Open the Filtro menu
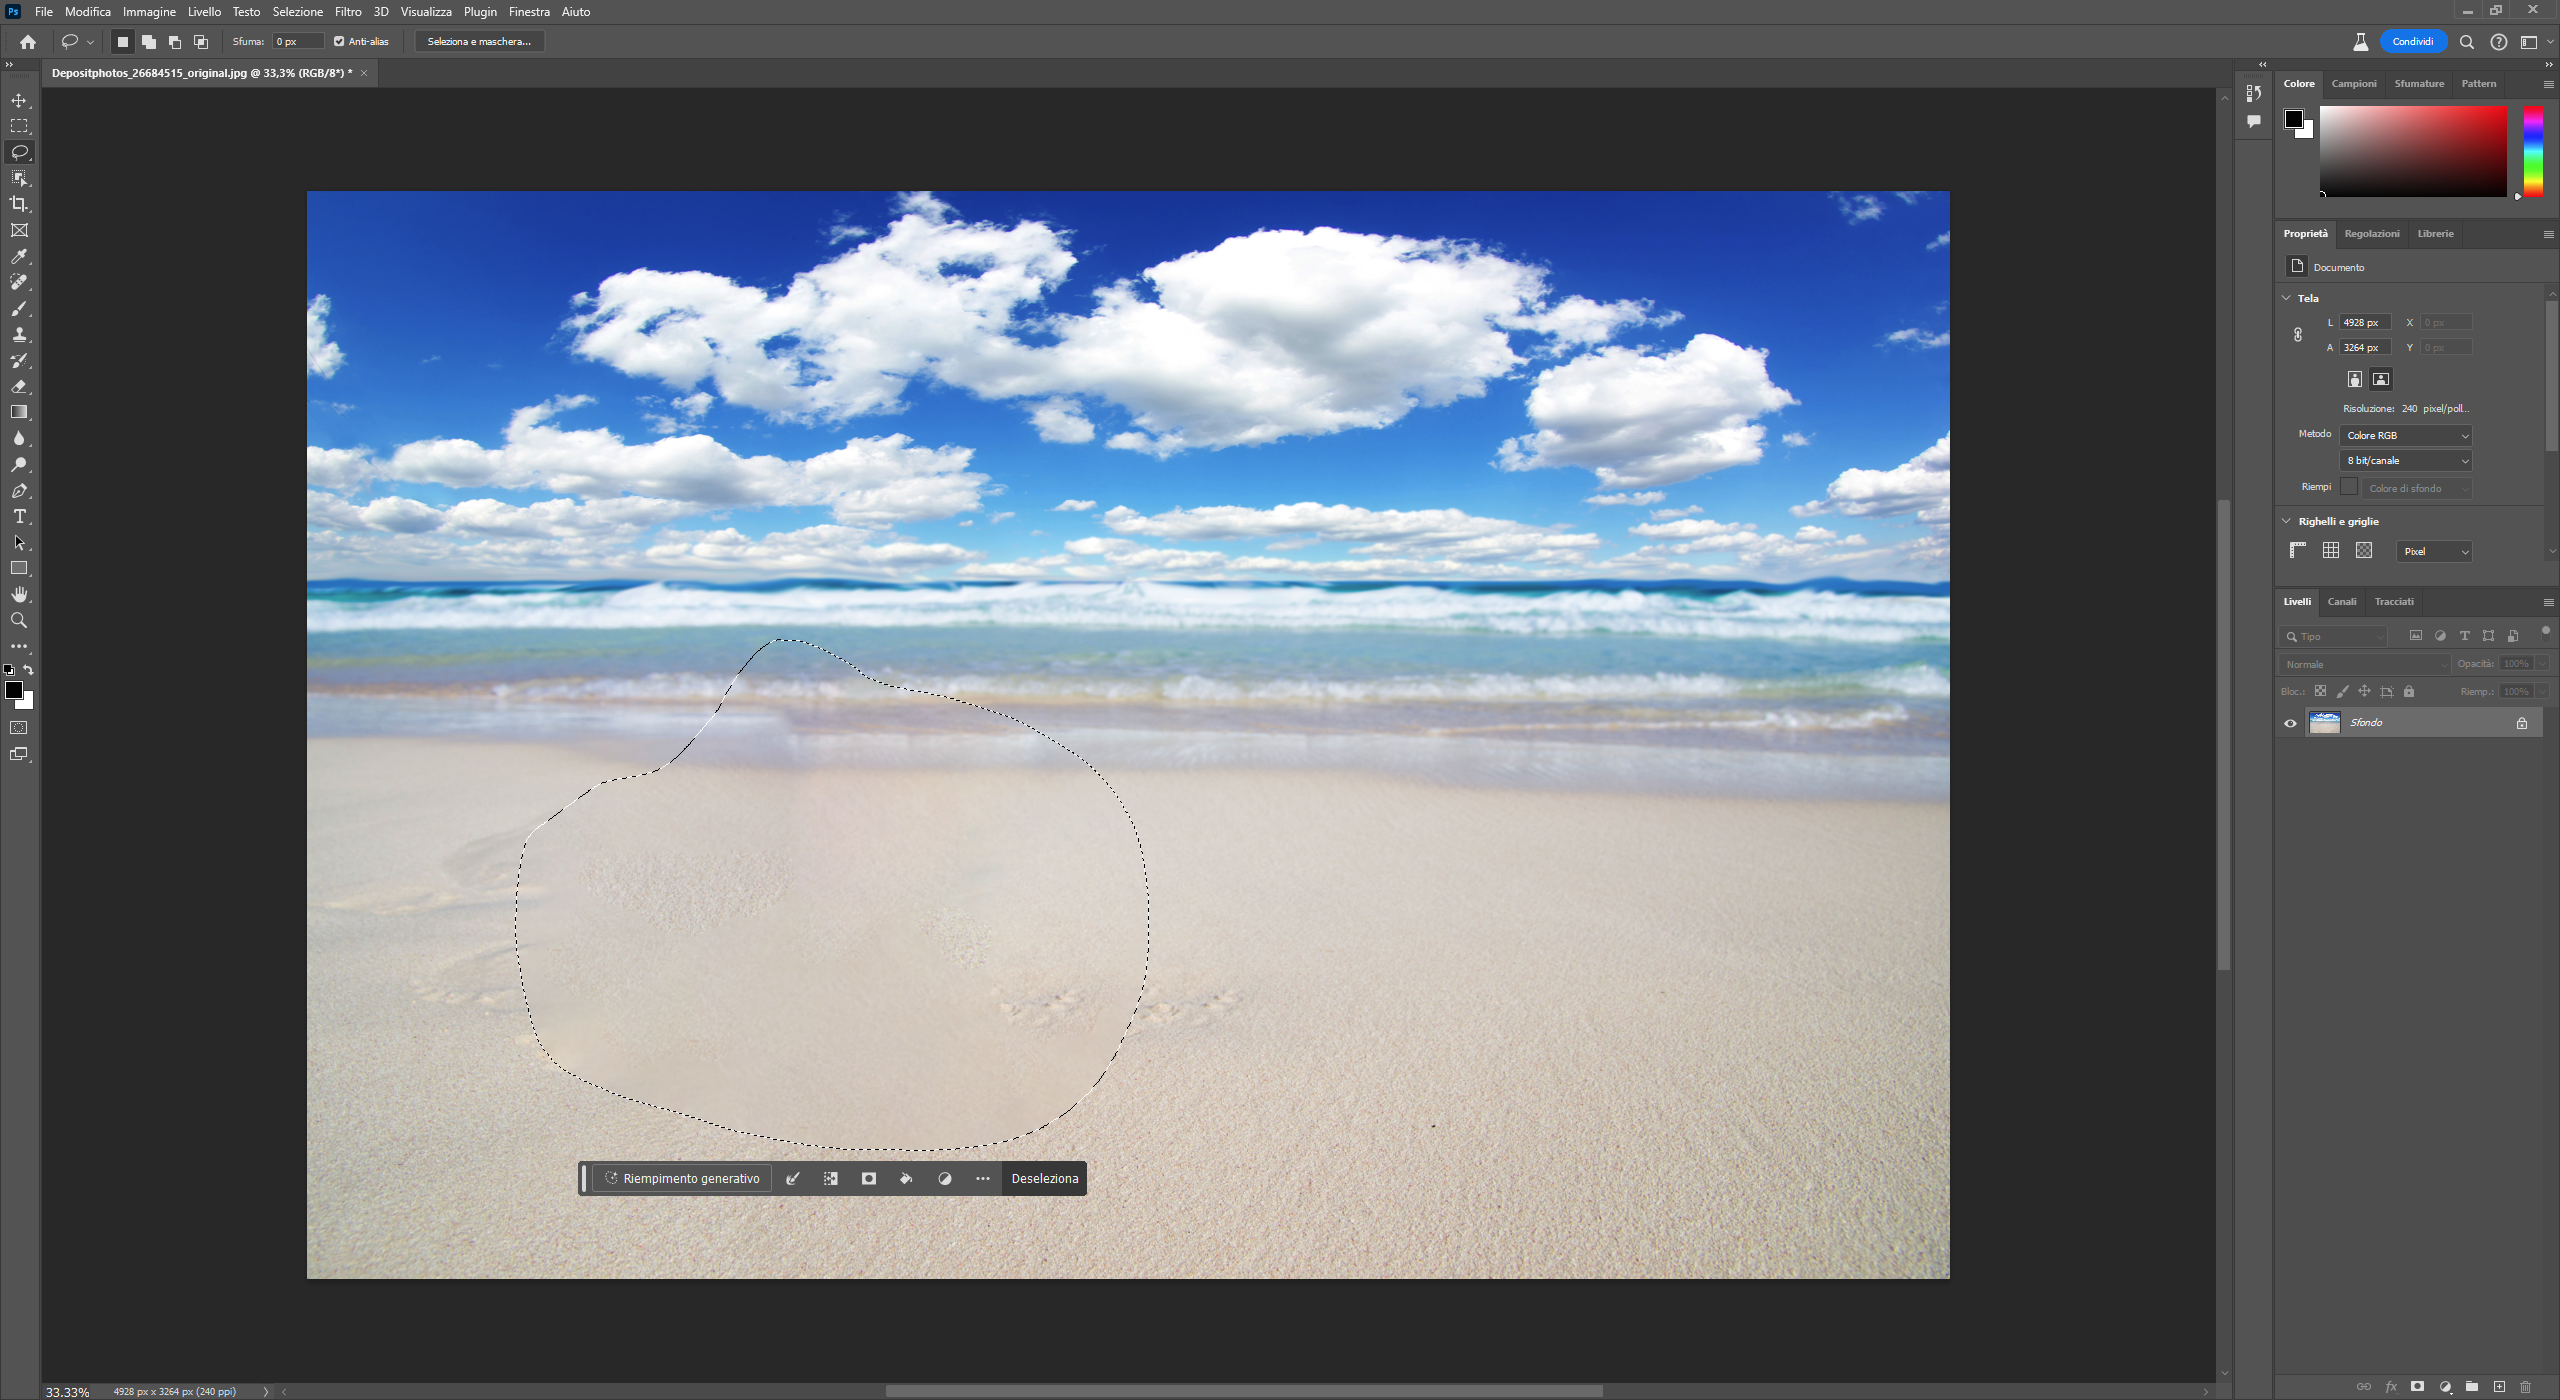Image resolution: width=2560 pixels, height=1400 pixels. (x=348, y=12)
